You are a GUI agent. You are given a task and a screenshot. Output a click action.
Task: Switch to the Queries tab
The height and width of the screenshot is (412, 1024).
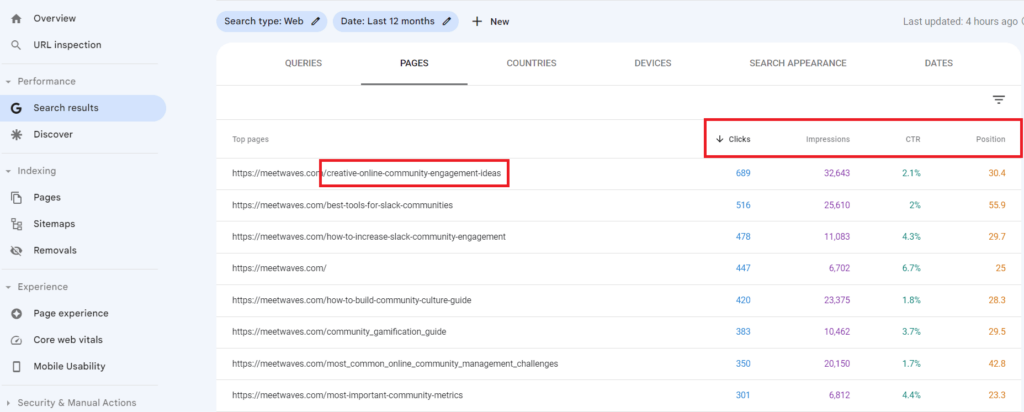coord(303,63)
